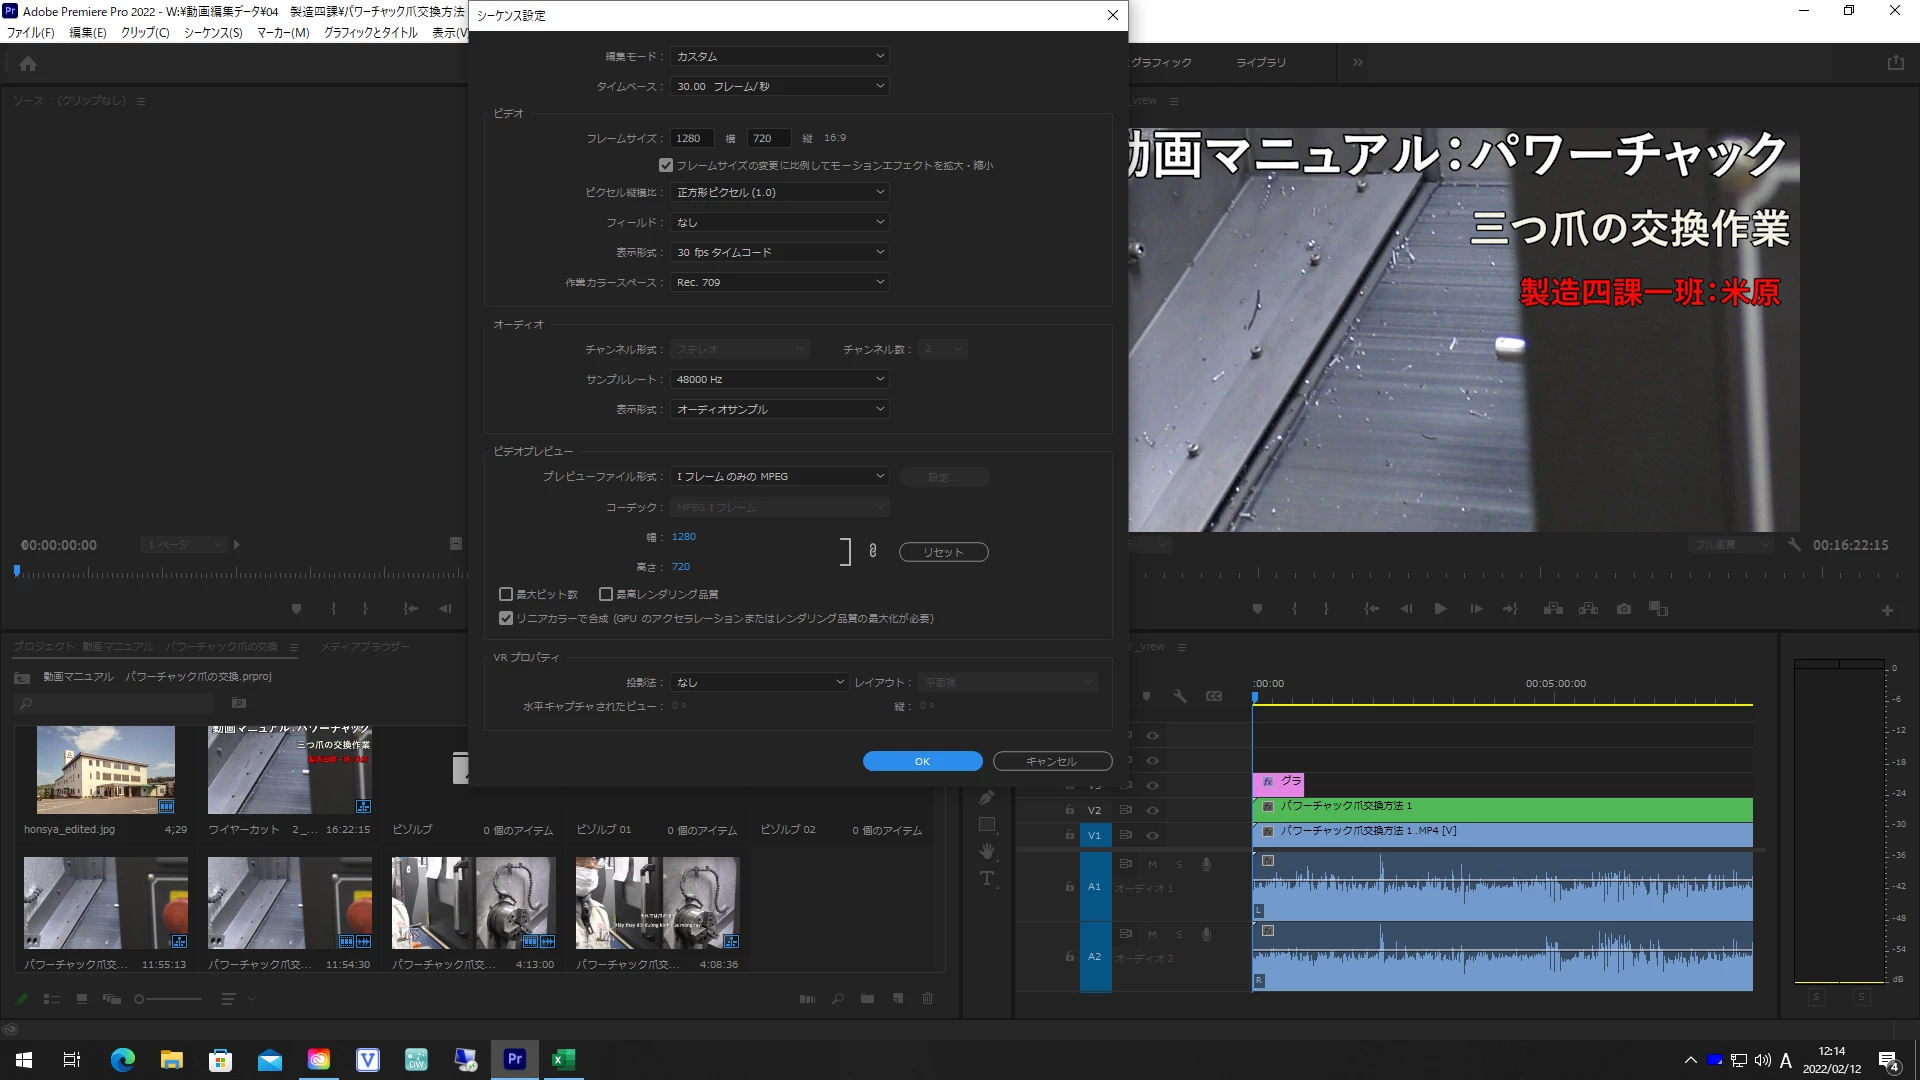
Task: Expand the Timebase 30.00 frames dropdown
Action: pyautogui.click(x=780, y=87)
